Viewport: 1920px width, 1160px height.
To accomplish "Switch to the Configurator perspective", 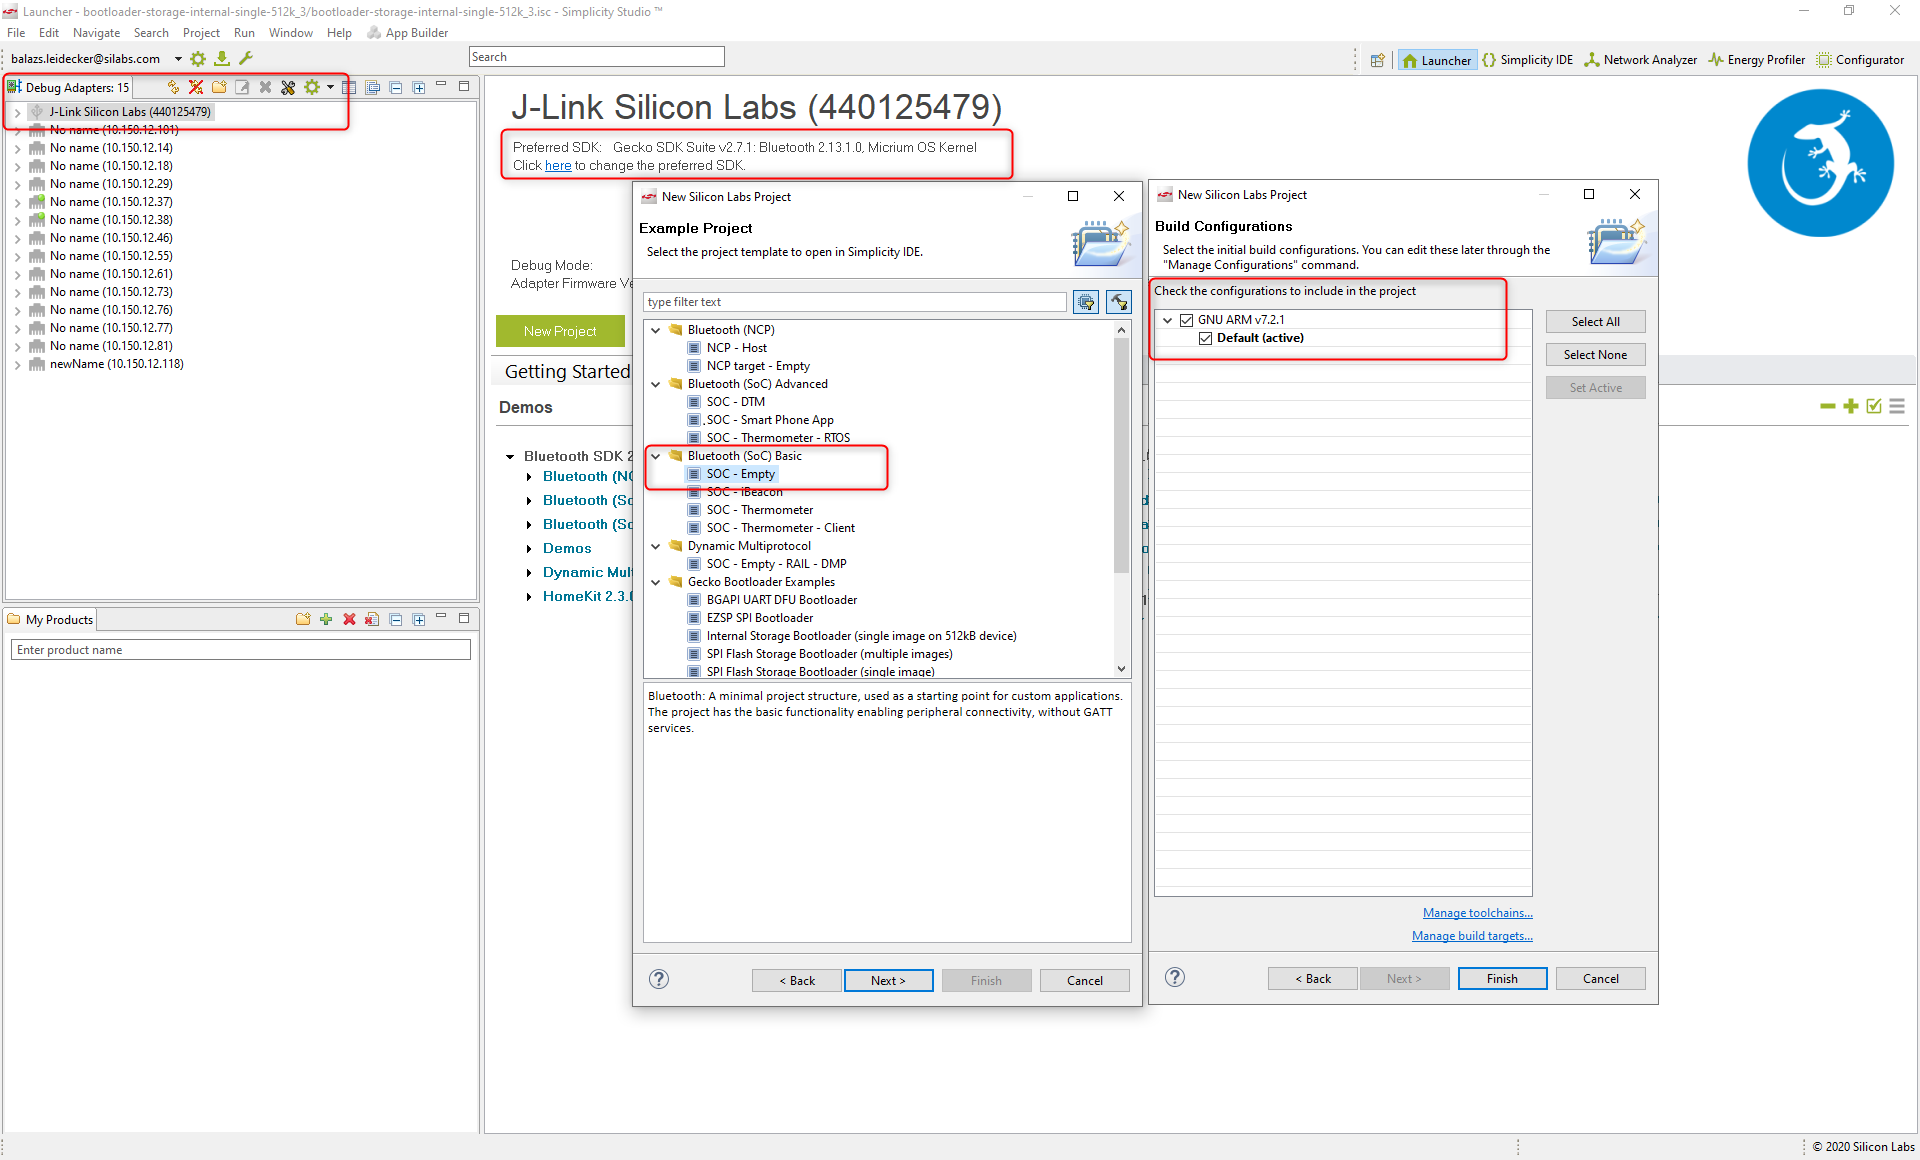I will point(1861,60).
